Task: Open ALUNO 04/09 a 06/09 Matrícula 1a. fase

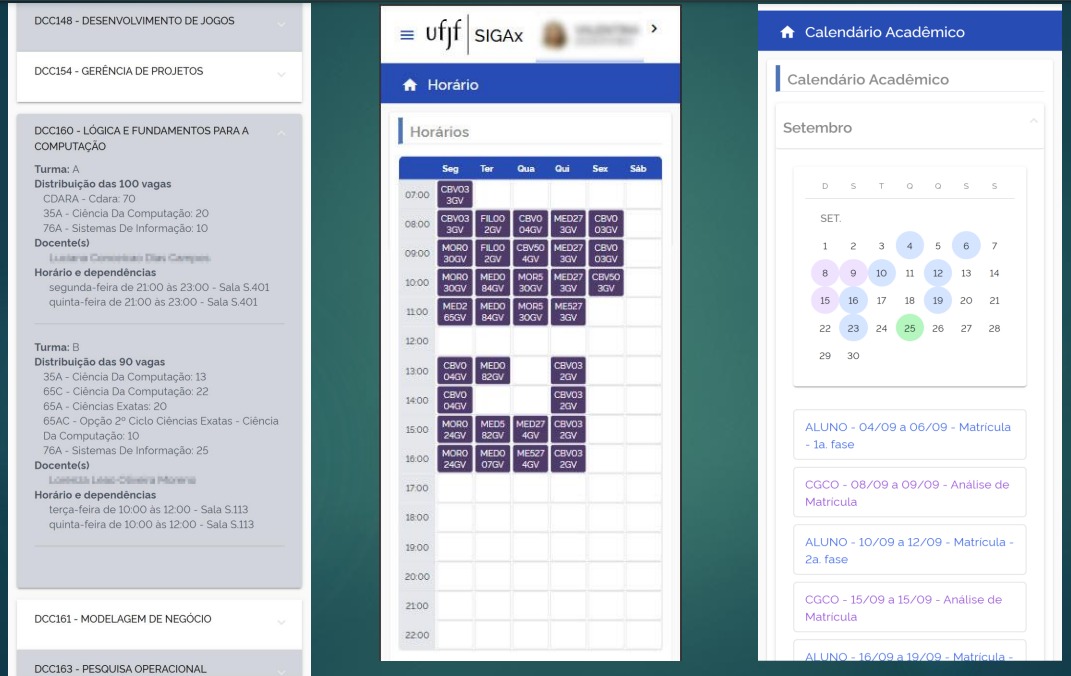Action: coord(909,435)
